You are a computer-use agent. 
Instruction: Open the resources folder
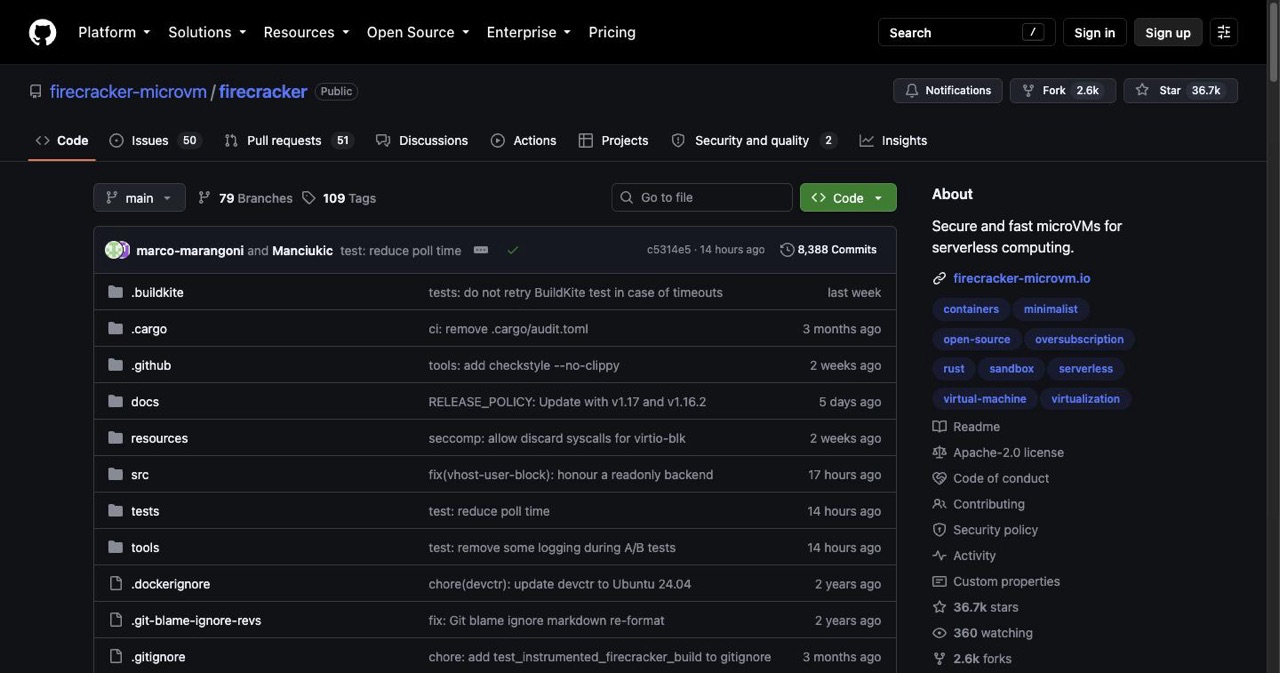[159, 438]
